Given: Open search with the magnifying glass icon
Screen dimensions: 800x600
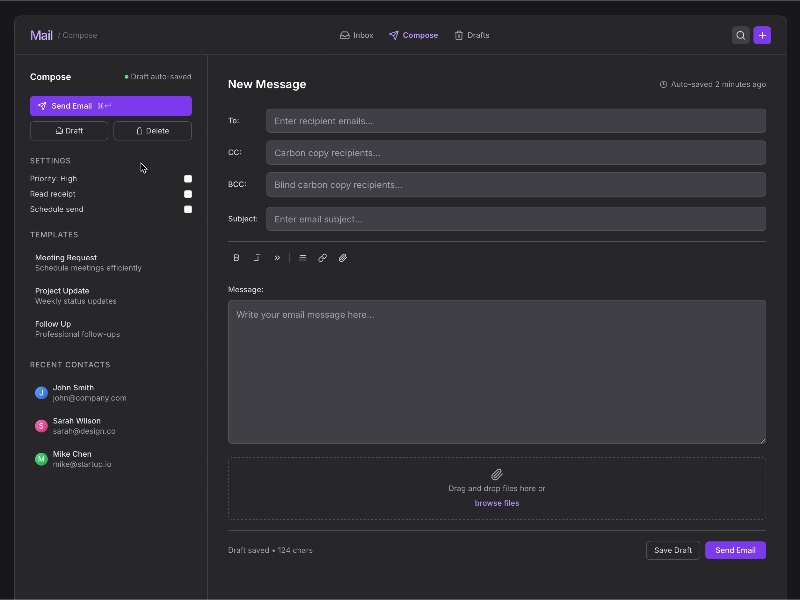Looking at the screenshot, I should [x=740, y=34].
